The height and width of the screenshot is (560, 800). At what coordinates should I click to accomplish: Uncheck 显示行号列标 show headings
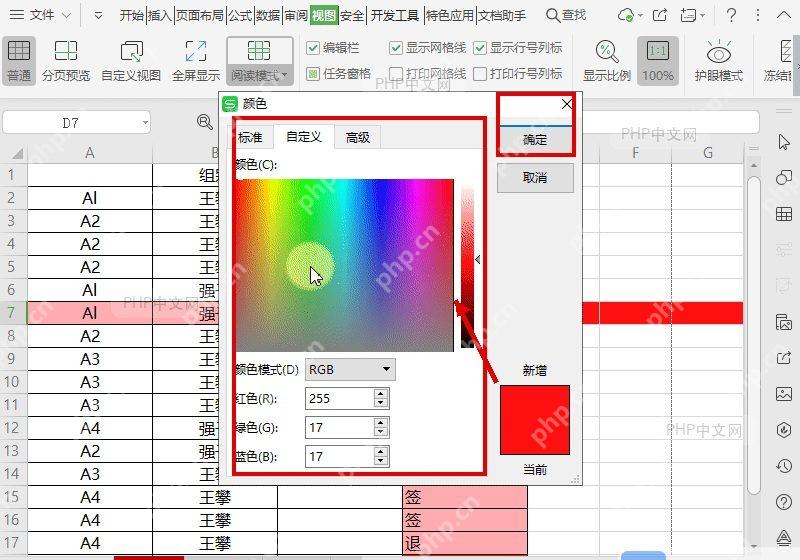click(480, 48)
